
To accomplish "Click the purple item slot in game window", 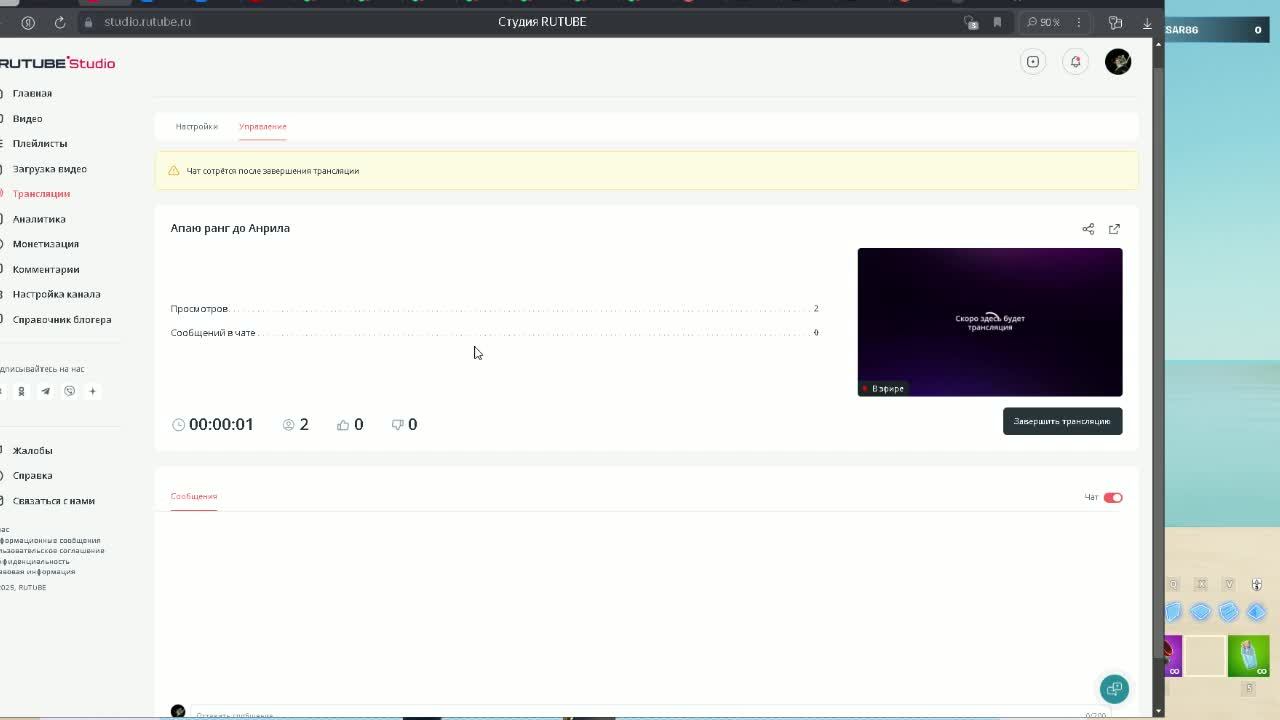I will pyautogui.click(x=1173, y=656).
